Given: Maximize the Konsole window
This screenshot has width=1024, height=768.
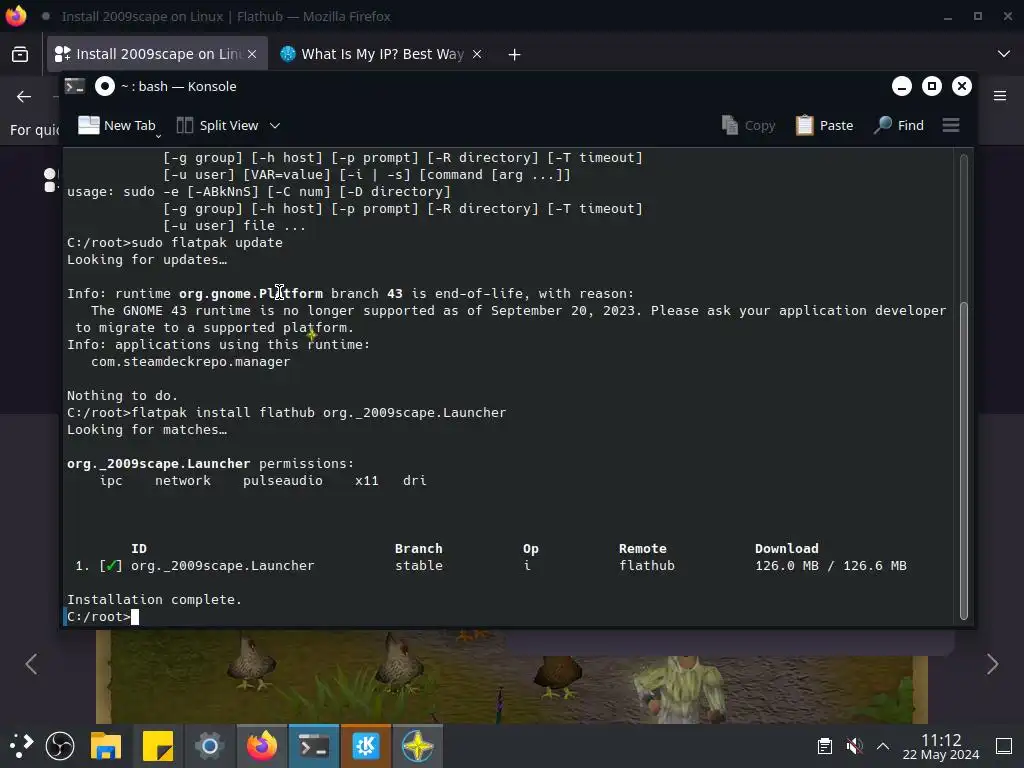Looking at the screenshot, I should [932, 86].
